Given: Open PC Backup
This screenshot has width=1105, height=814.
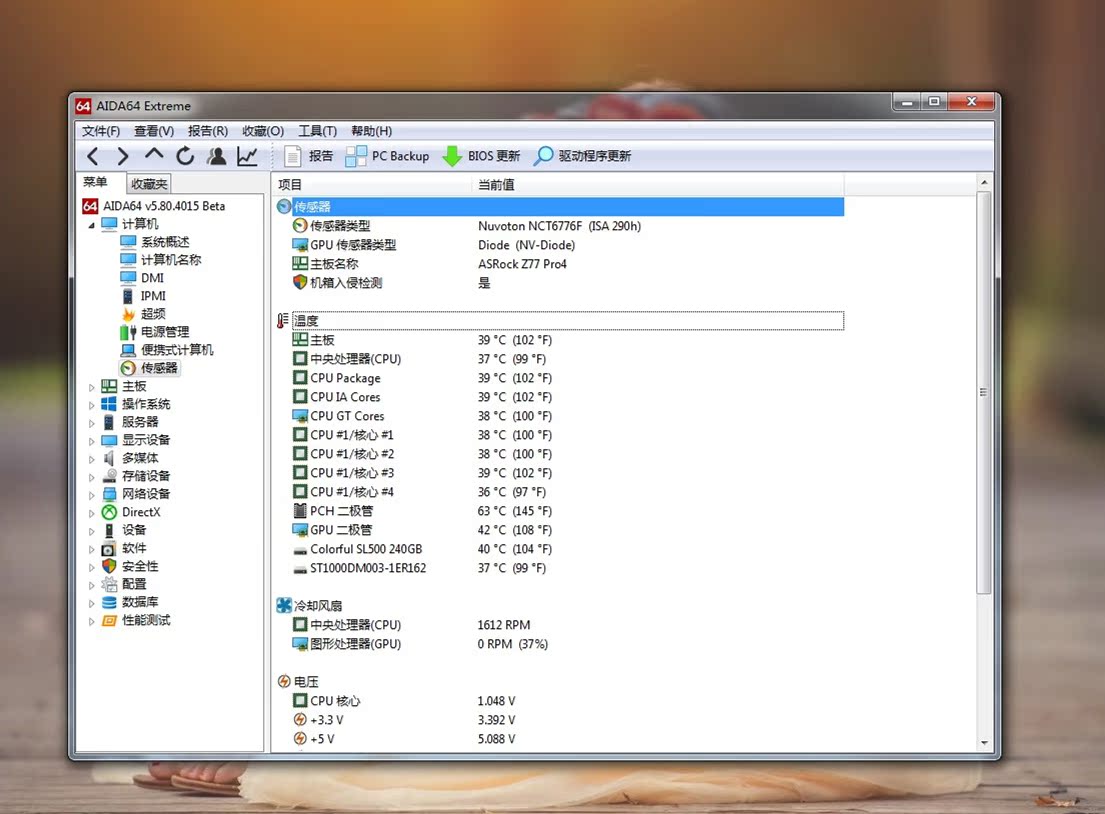Looking at the screenshot, I should pos(388,156).
